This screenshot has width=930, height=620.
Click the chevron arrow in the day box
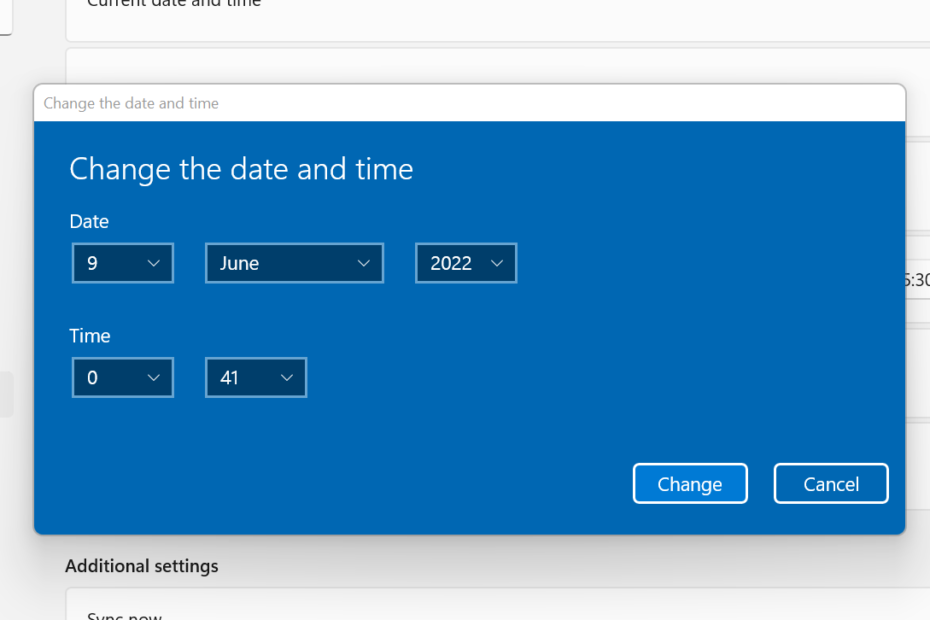click(154, 263)
